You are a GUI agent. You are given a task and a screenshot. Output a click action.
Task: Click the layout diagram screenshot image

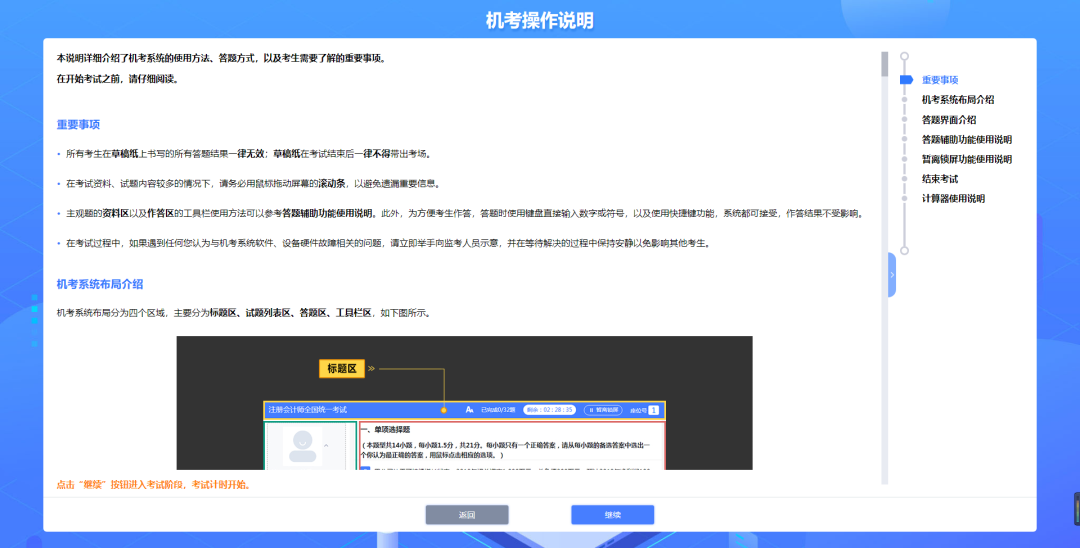coord(464,403)
